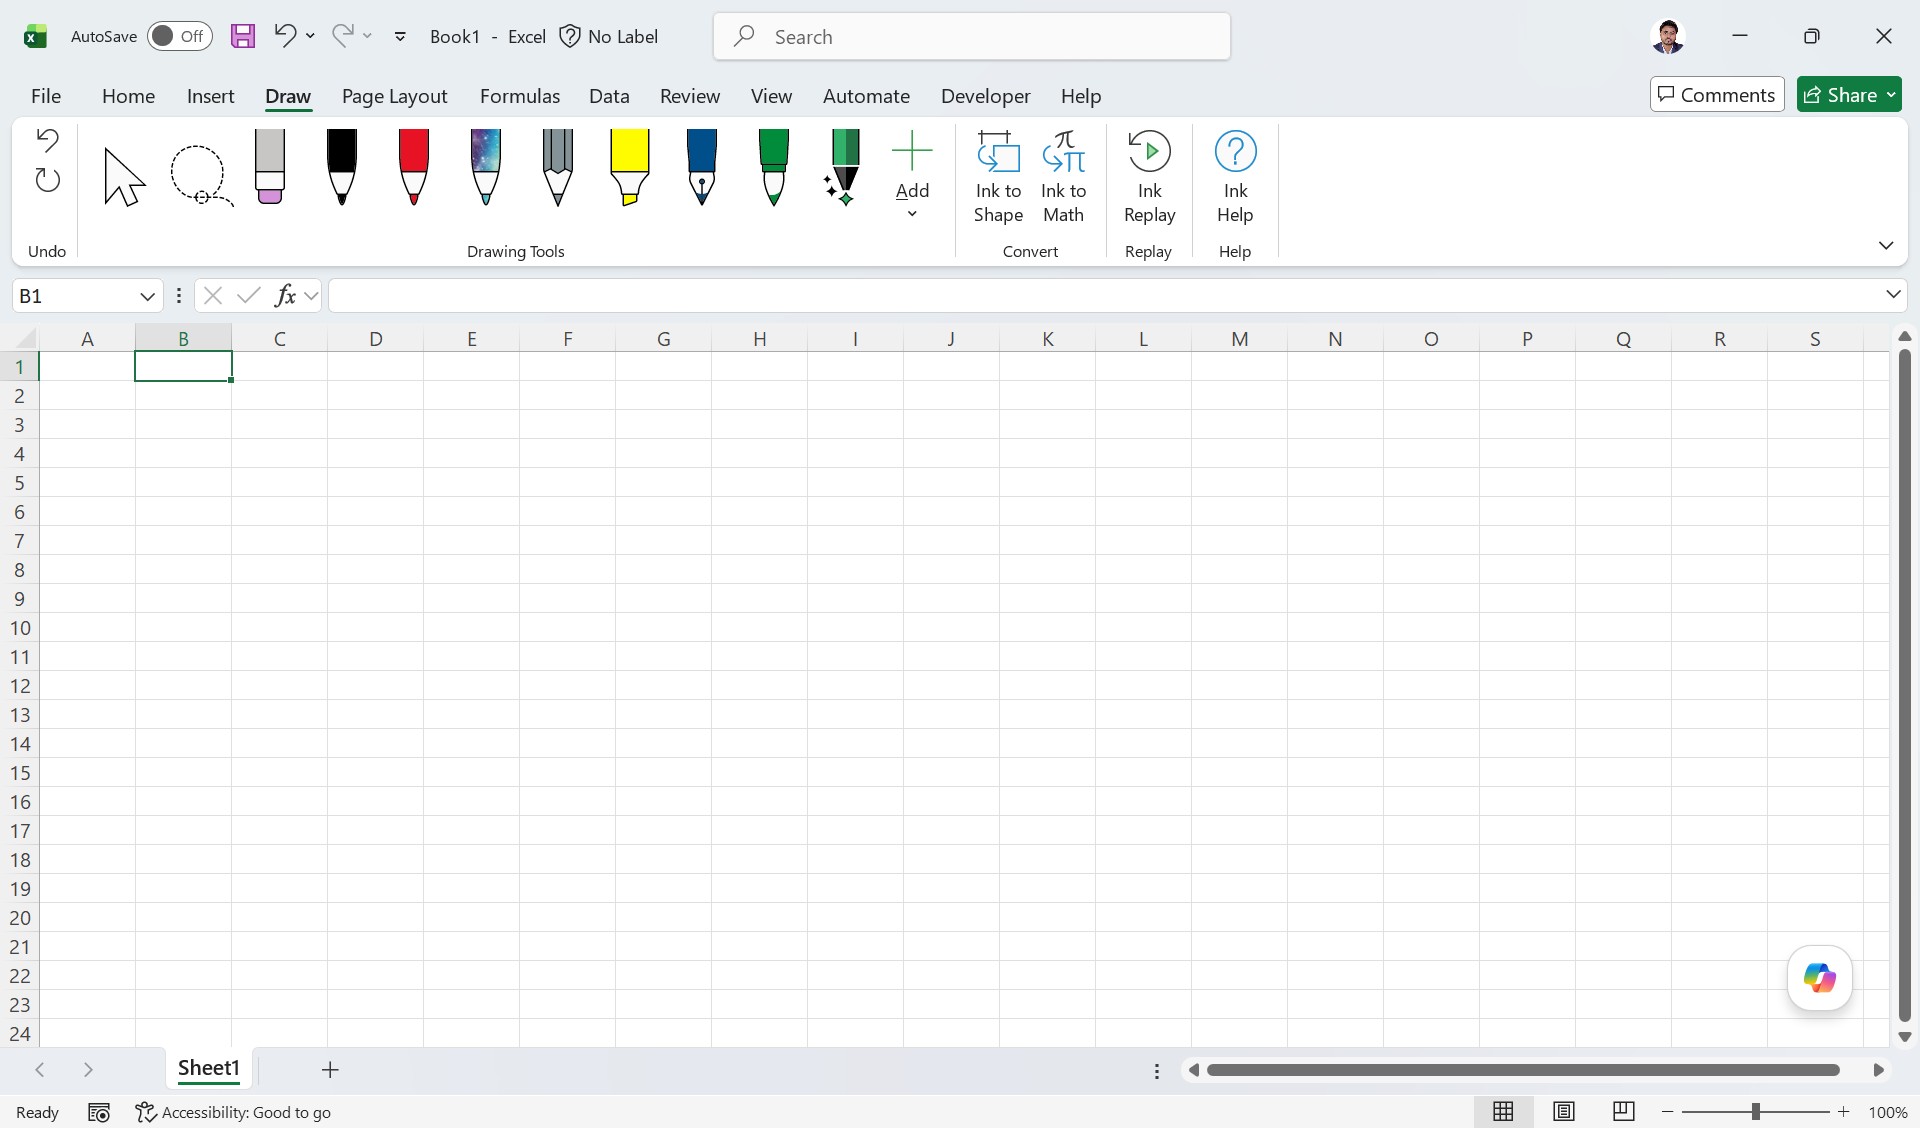Save the workbook via title bar icon
Viewport: 1920px width, 1128px height.
(x=243, y=36)
